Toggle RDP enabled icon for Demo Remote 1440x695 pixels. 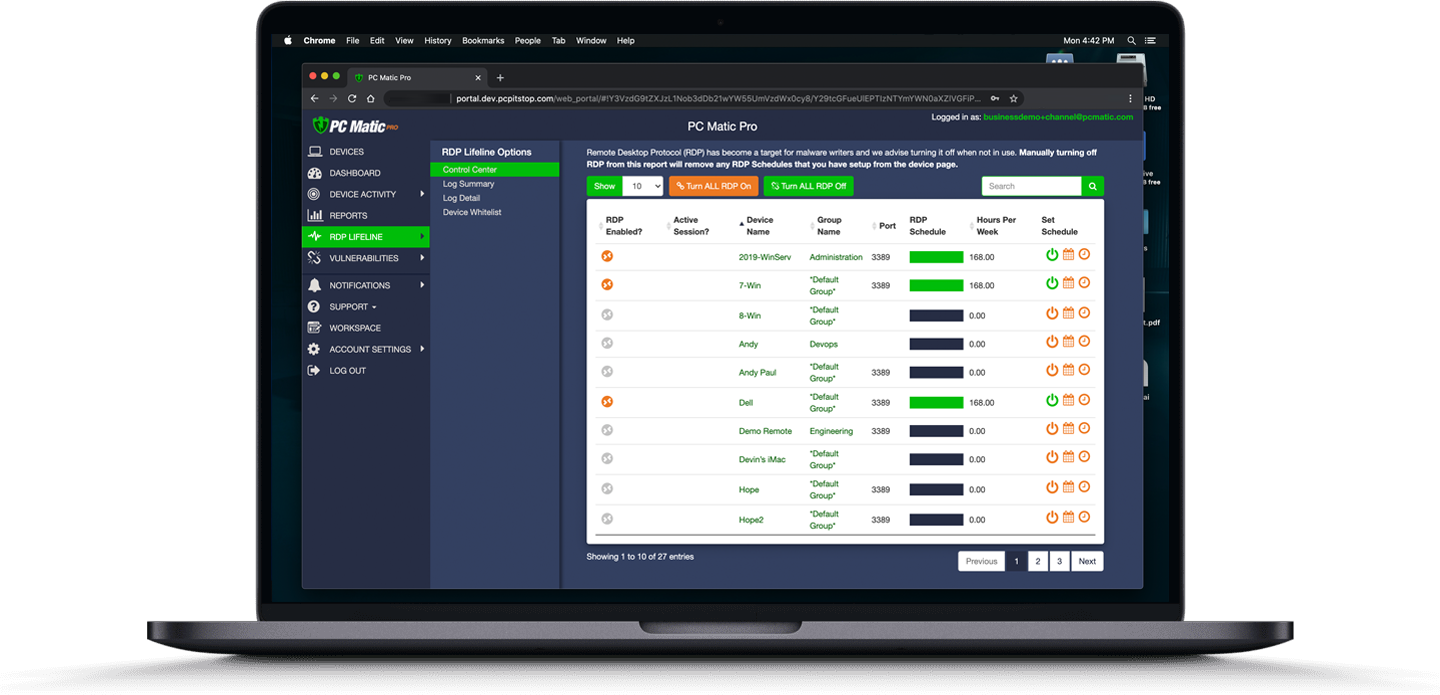606,430
